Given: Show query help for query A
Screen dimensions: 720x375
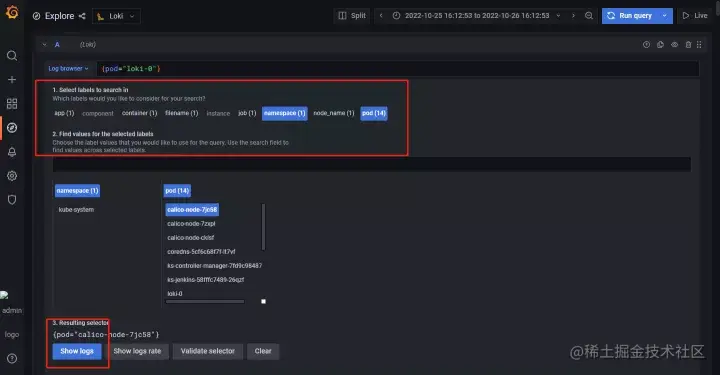Looking at the screenshot, I should [x=646, y=45].
